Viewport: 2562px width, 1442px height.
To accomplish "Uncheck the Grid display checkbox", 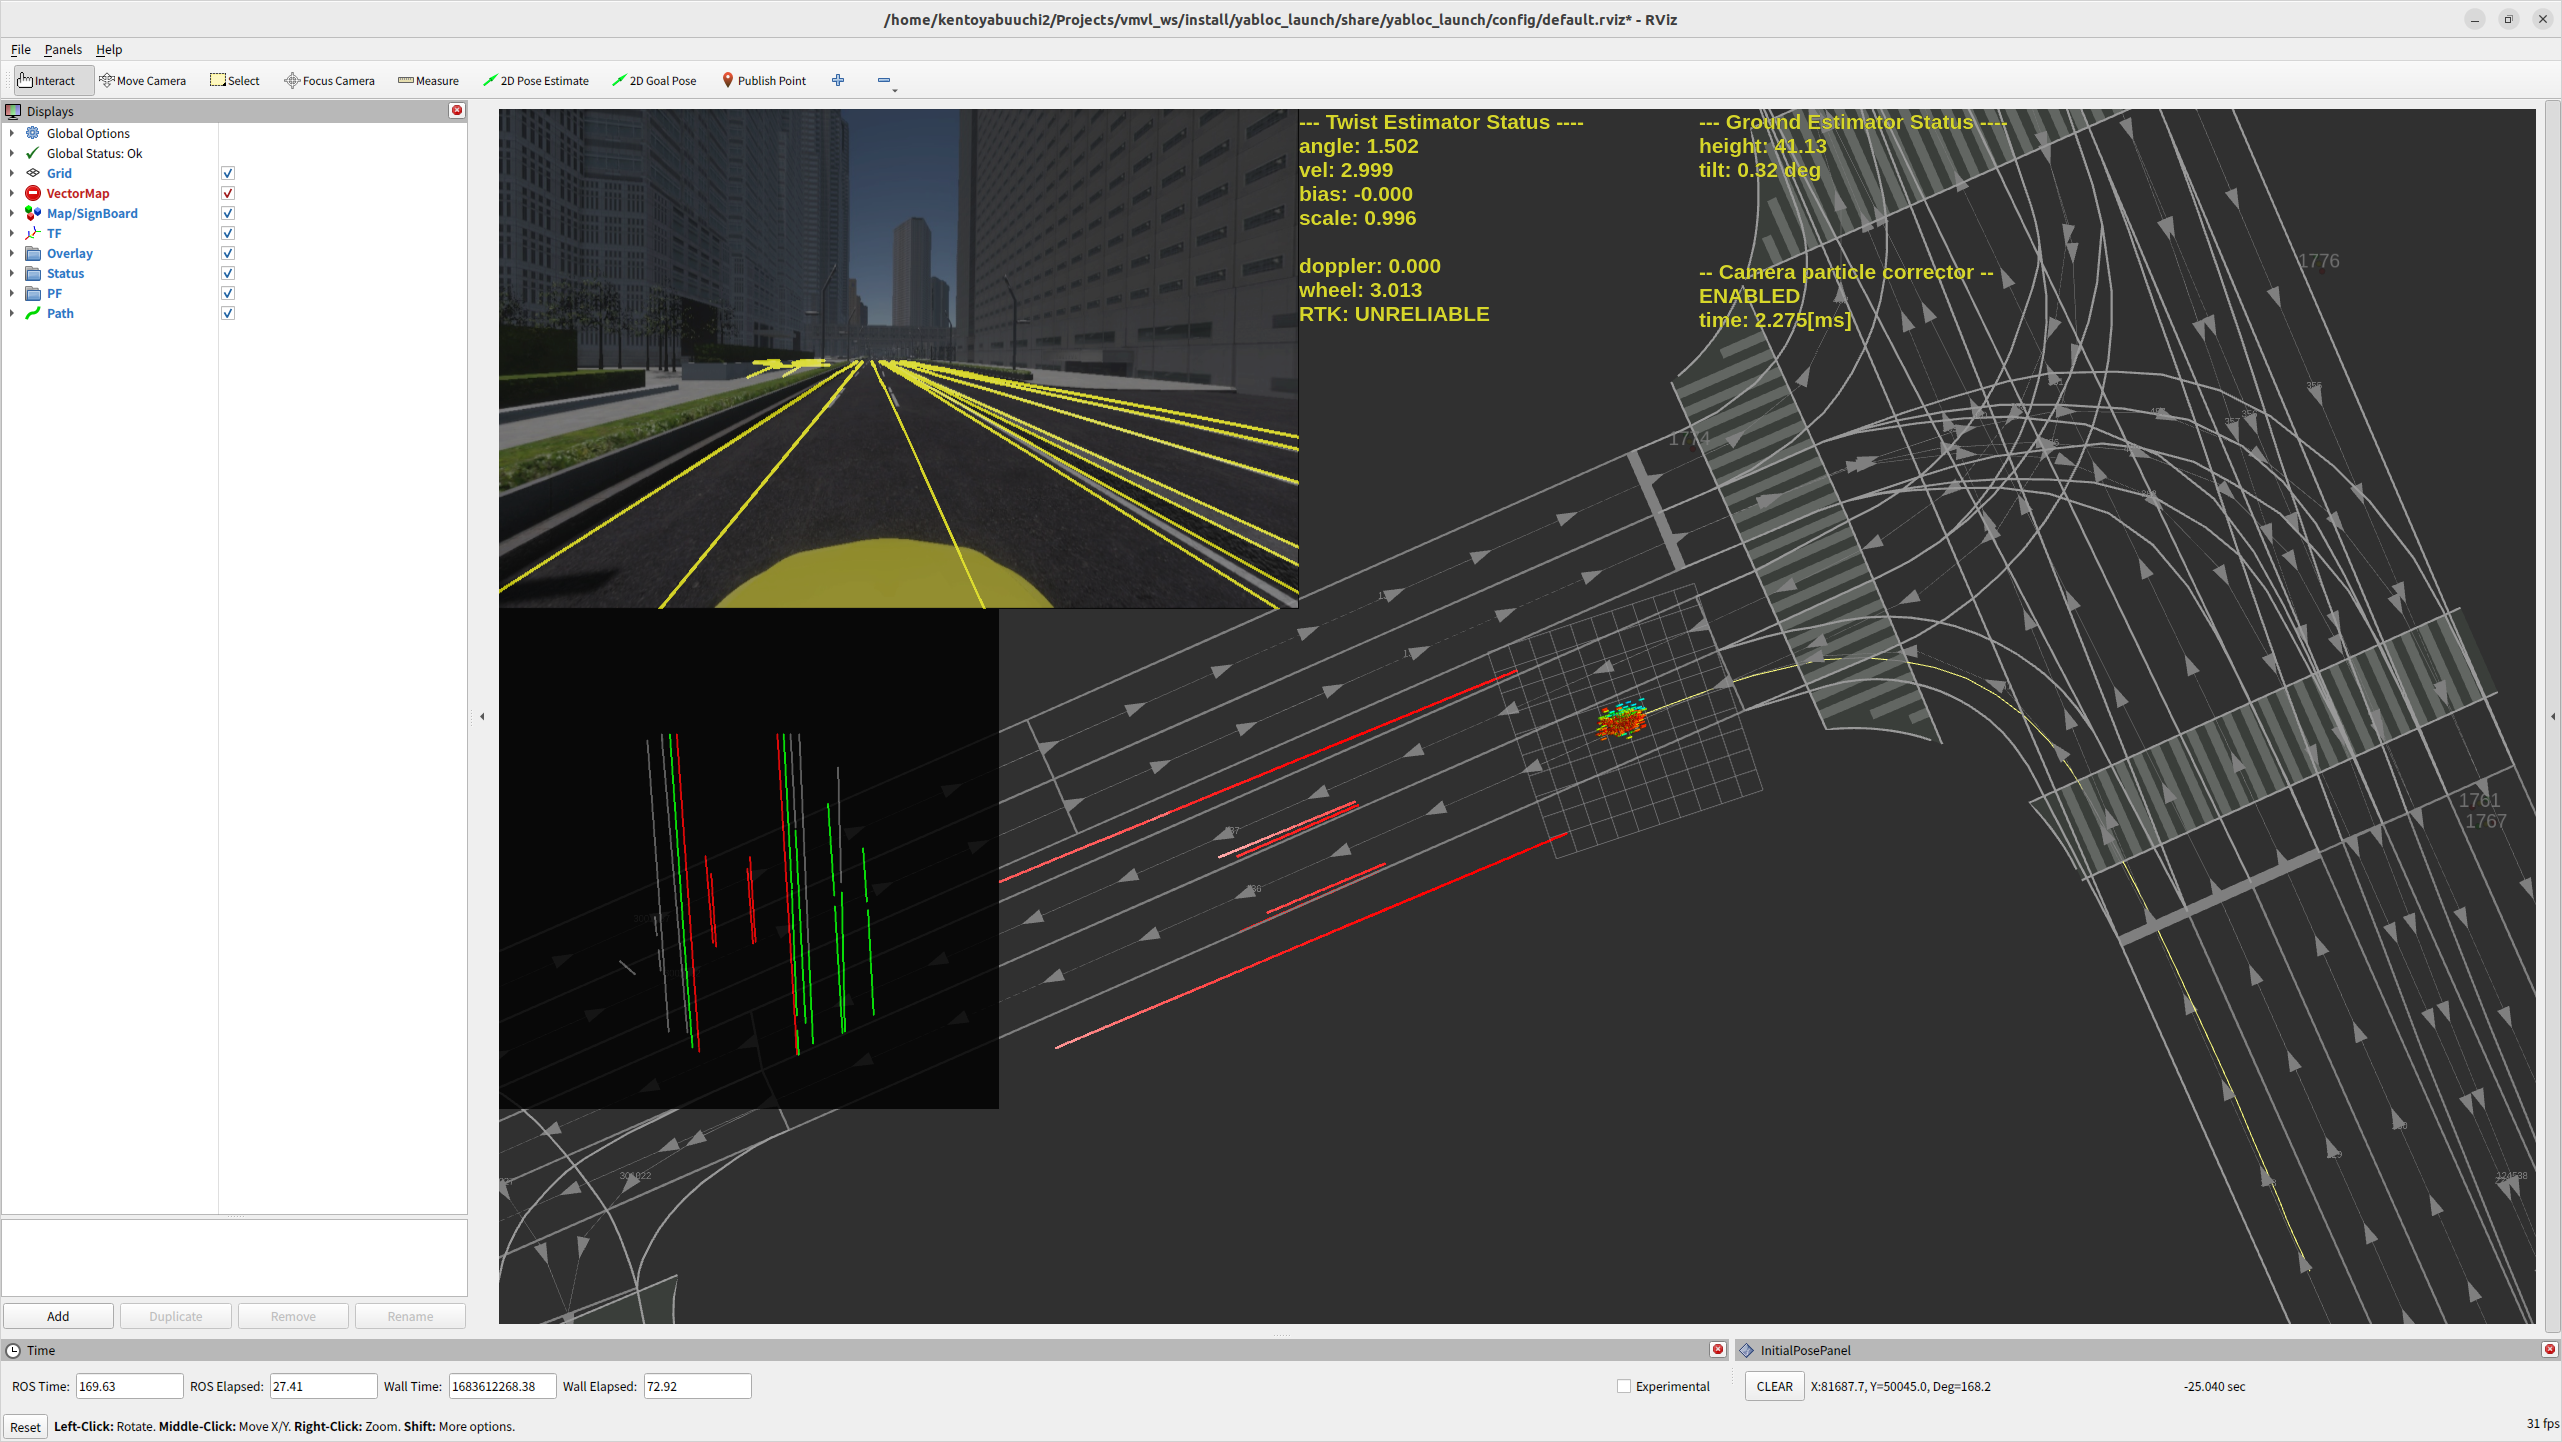I will click(228, 173).
